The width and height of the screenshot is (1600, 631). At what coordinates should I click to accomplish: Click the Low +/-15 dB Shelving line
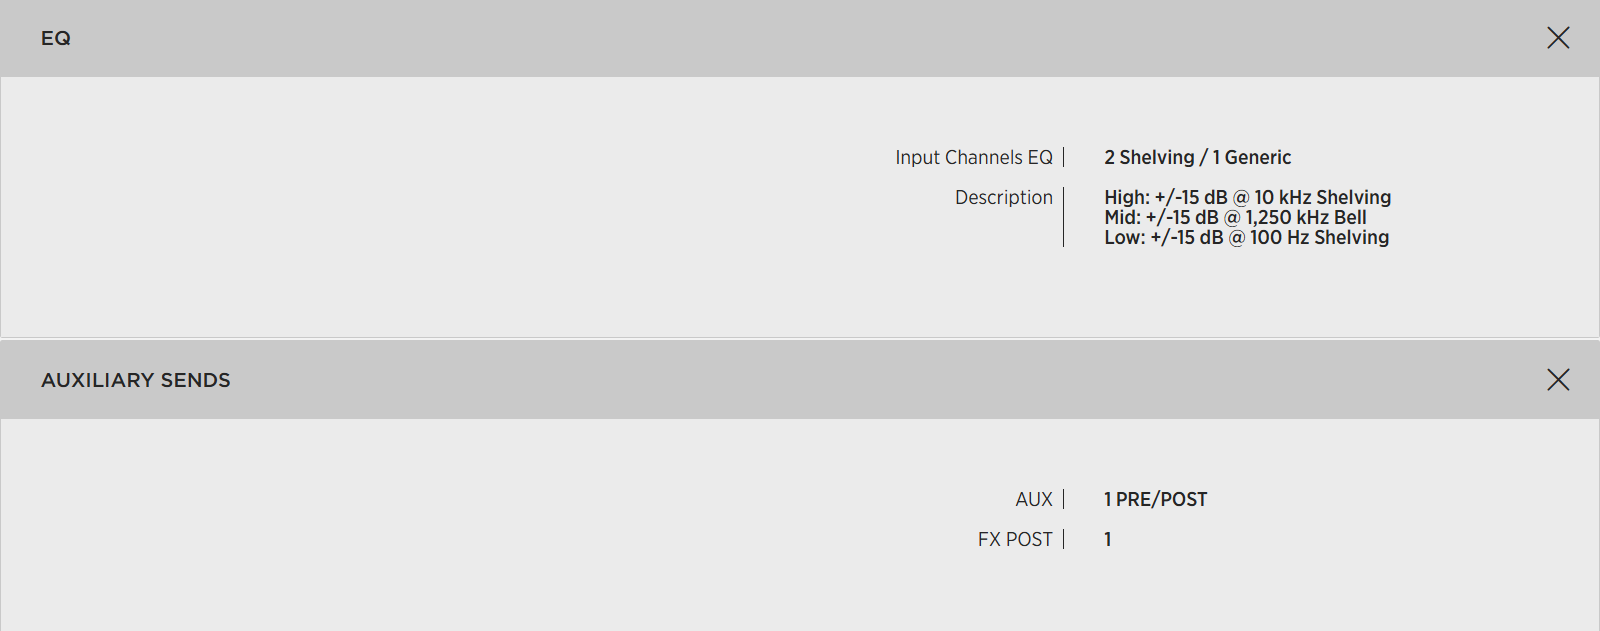click(x=1246, y=238)
